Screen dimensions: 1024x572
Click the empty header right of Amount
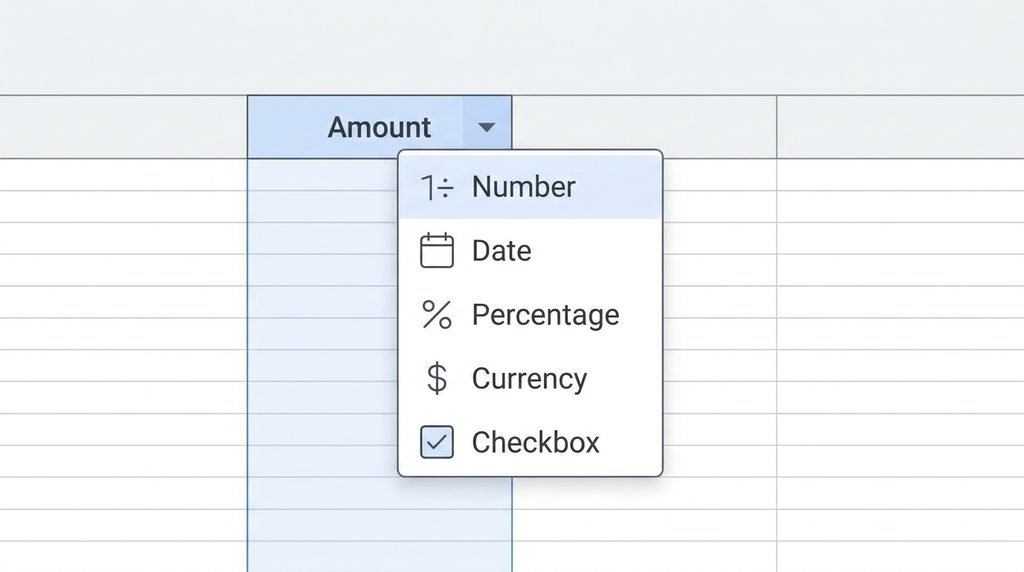pyautogui.click(x=645, y=127)
